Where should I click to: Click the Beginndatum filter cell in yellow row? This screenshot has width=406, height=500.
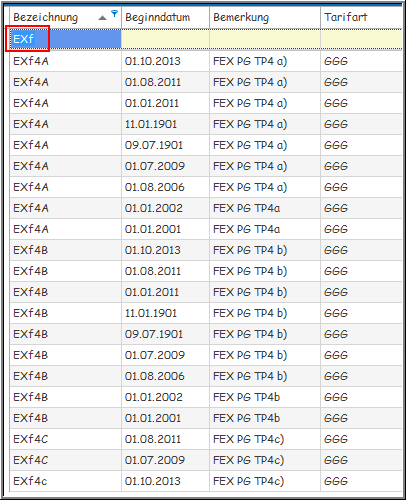(x=165, y=39)
